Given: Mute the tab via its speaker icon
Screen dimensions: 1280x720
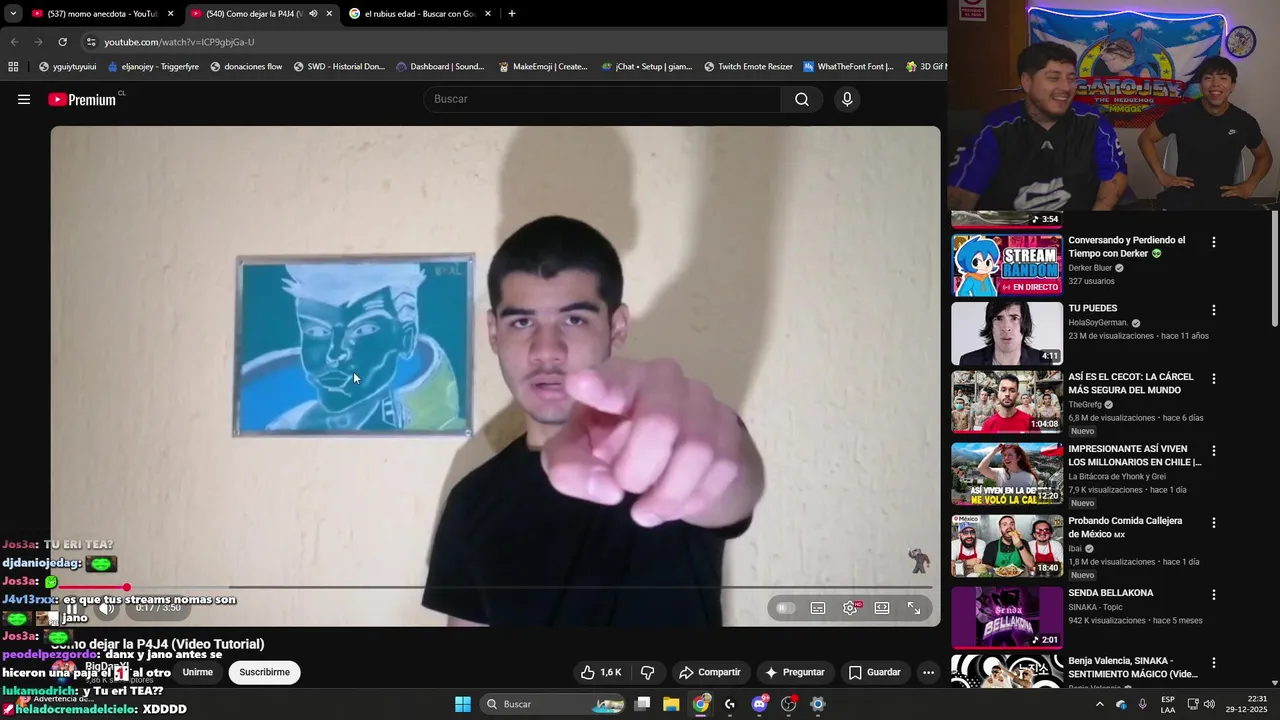Looking at the screenshot, I should (313, 14).
